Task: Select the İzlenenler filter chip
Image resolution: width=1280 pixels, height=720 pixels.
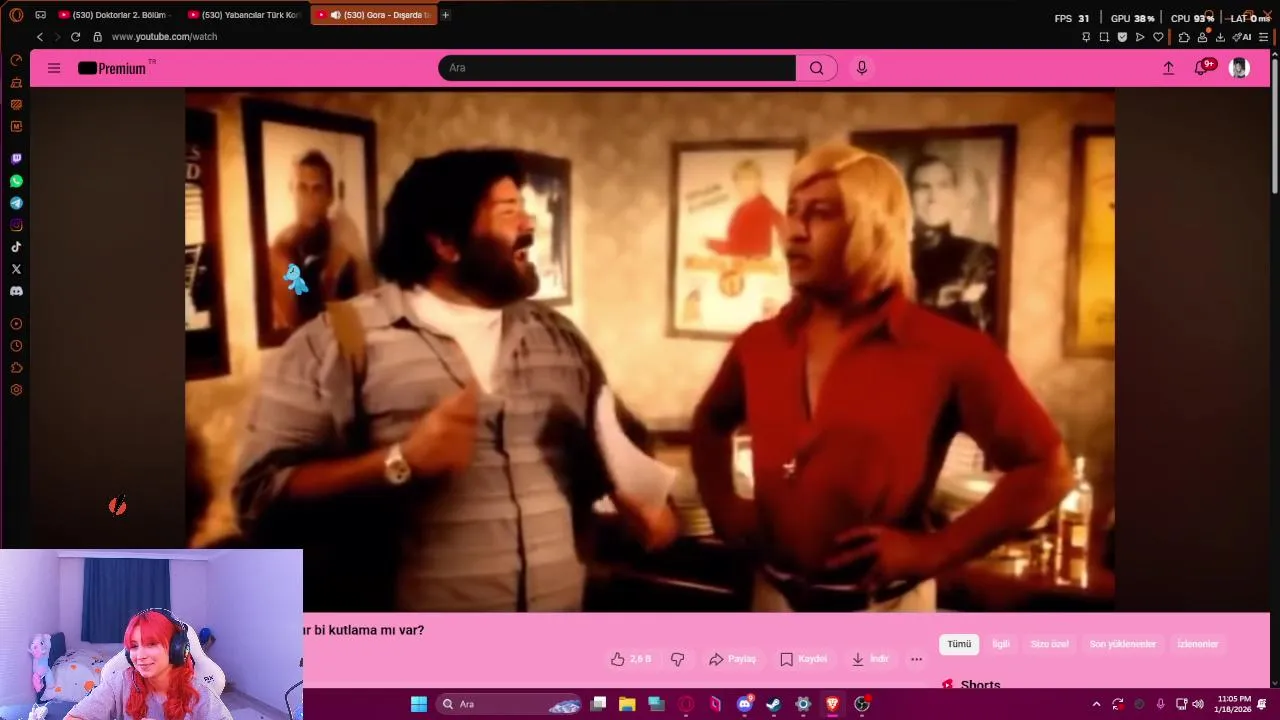Action: pos(1198,644)
